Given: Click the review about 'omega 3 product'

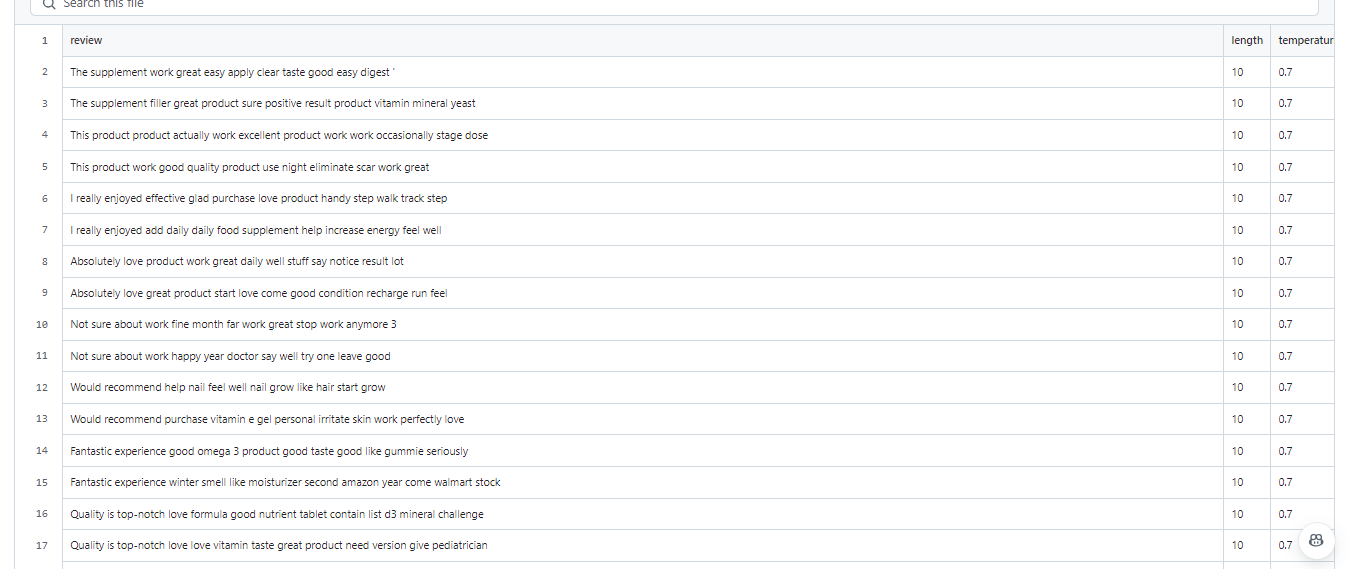Looking at the screenshot, I should (269, 451).
